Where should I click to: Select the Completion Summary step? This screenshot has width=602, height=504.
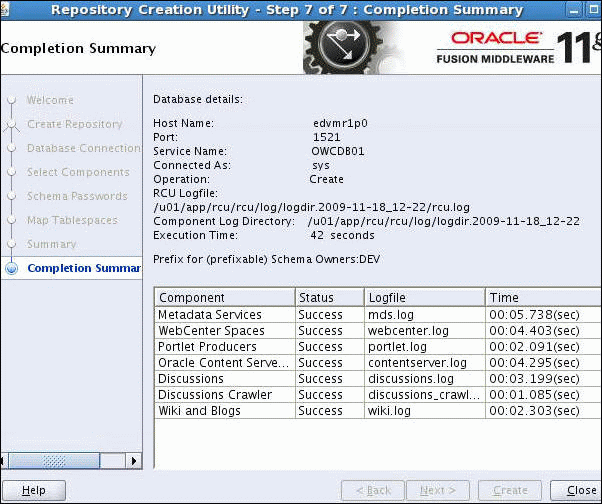click(x=84, y=268)
